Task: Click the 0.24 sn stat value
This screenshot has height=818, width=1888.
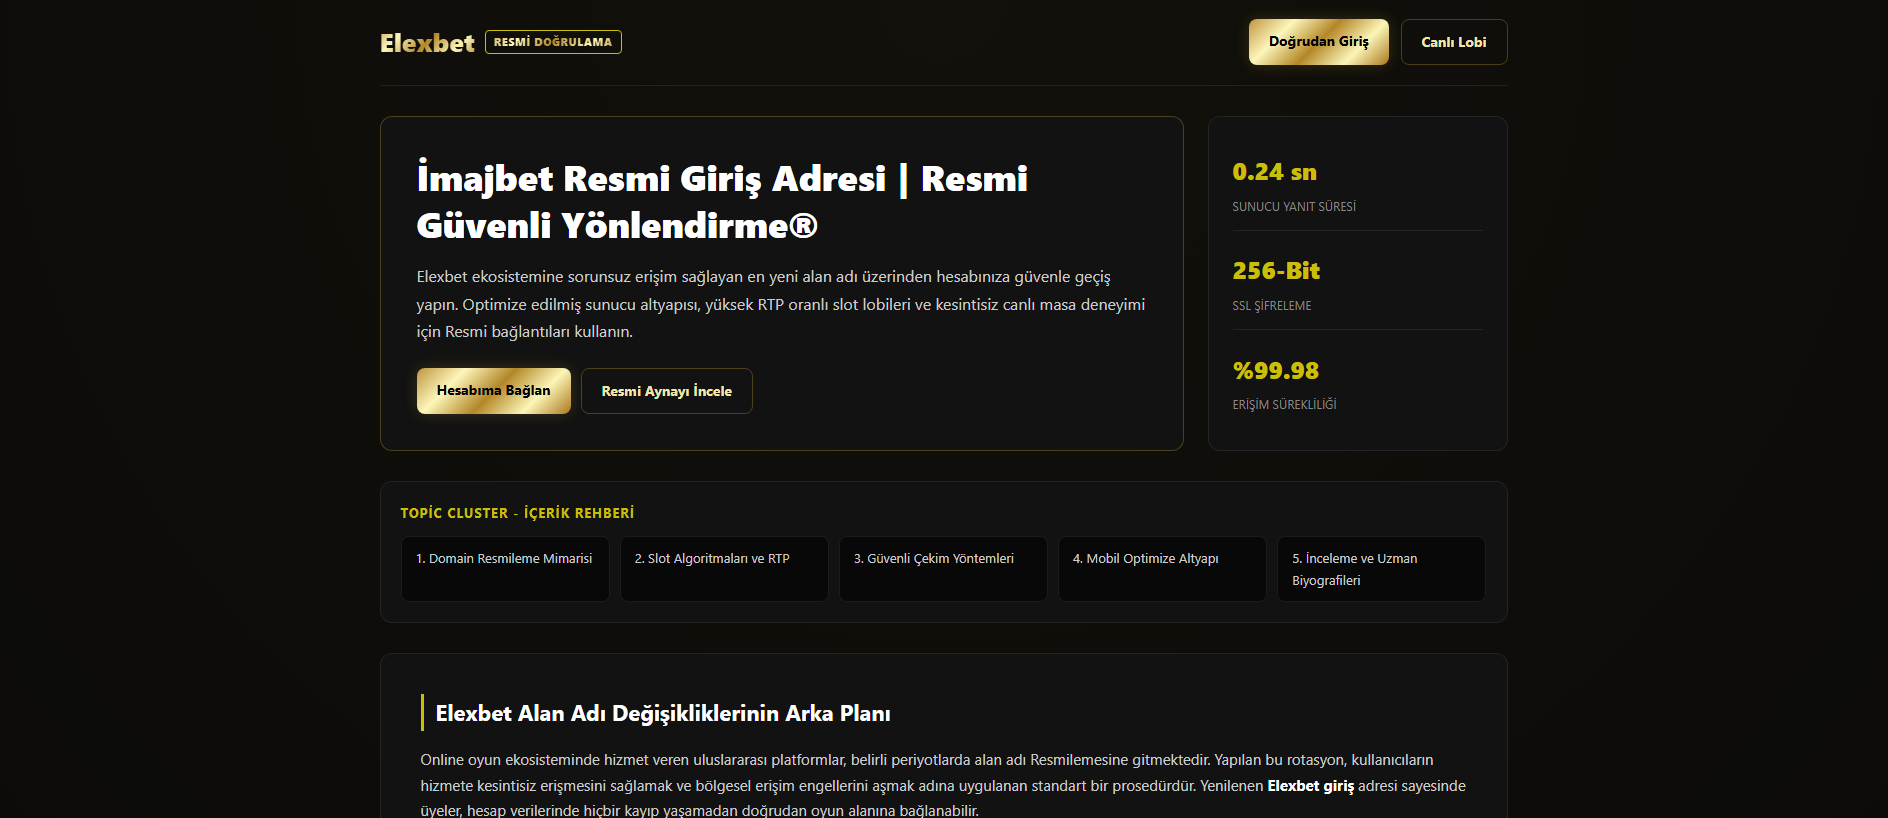Action: 1274,172
